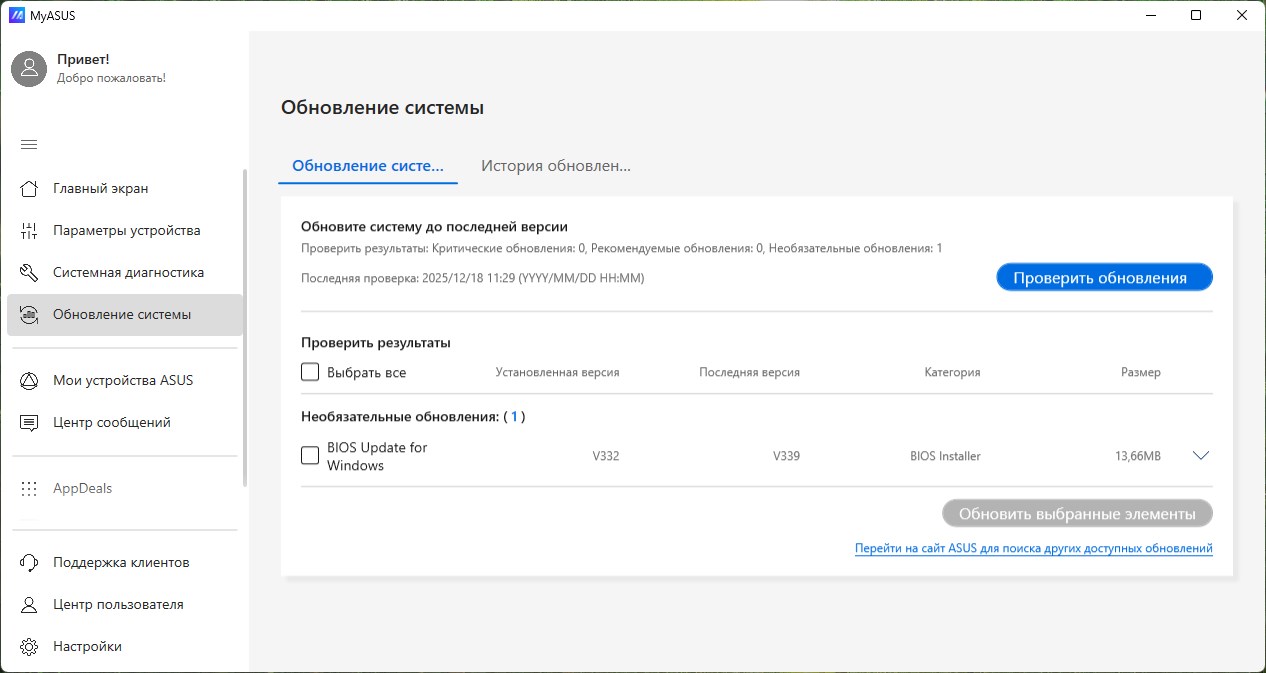Open Параметры устройства menu item
Viewport: 1266px width, 673px height.
point(125,230)
